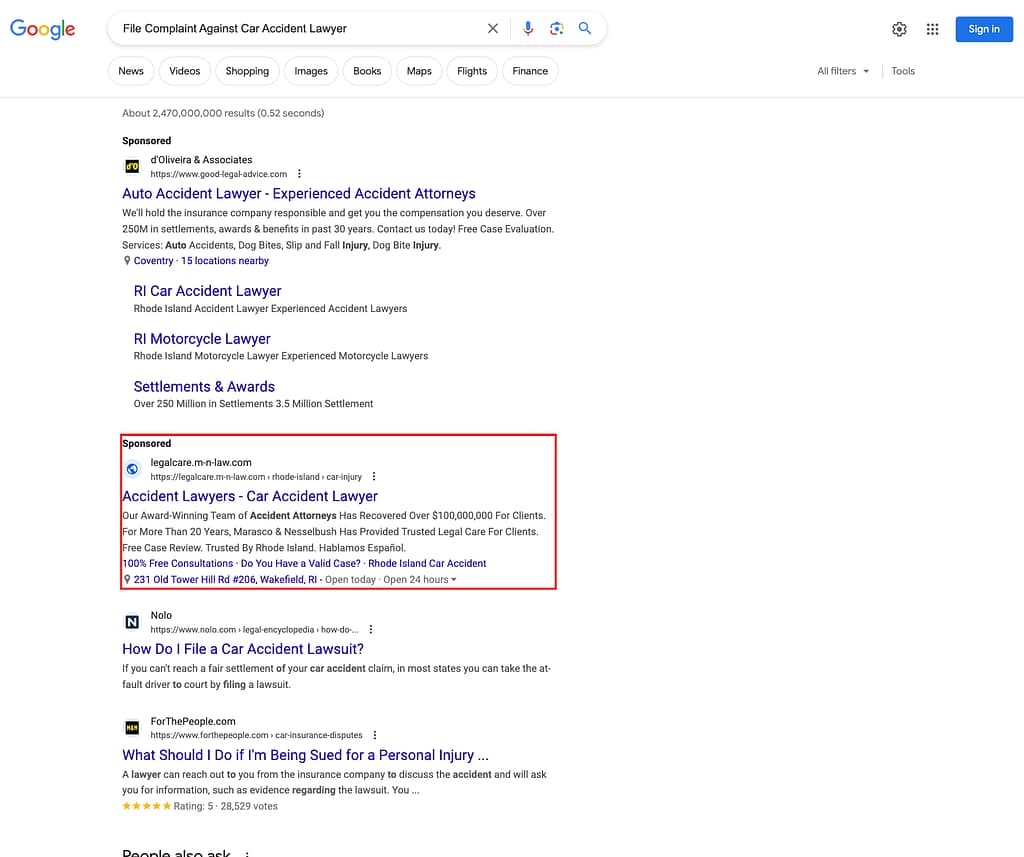Click the 15 locations nearby link
The width and height of the screenshot is (1024, 857).
point(225,261)
